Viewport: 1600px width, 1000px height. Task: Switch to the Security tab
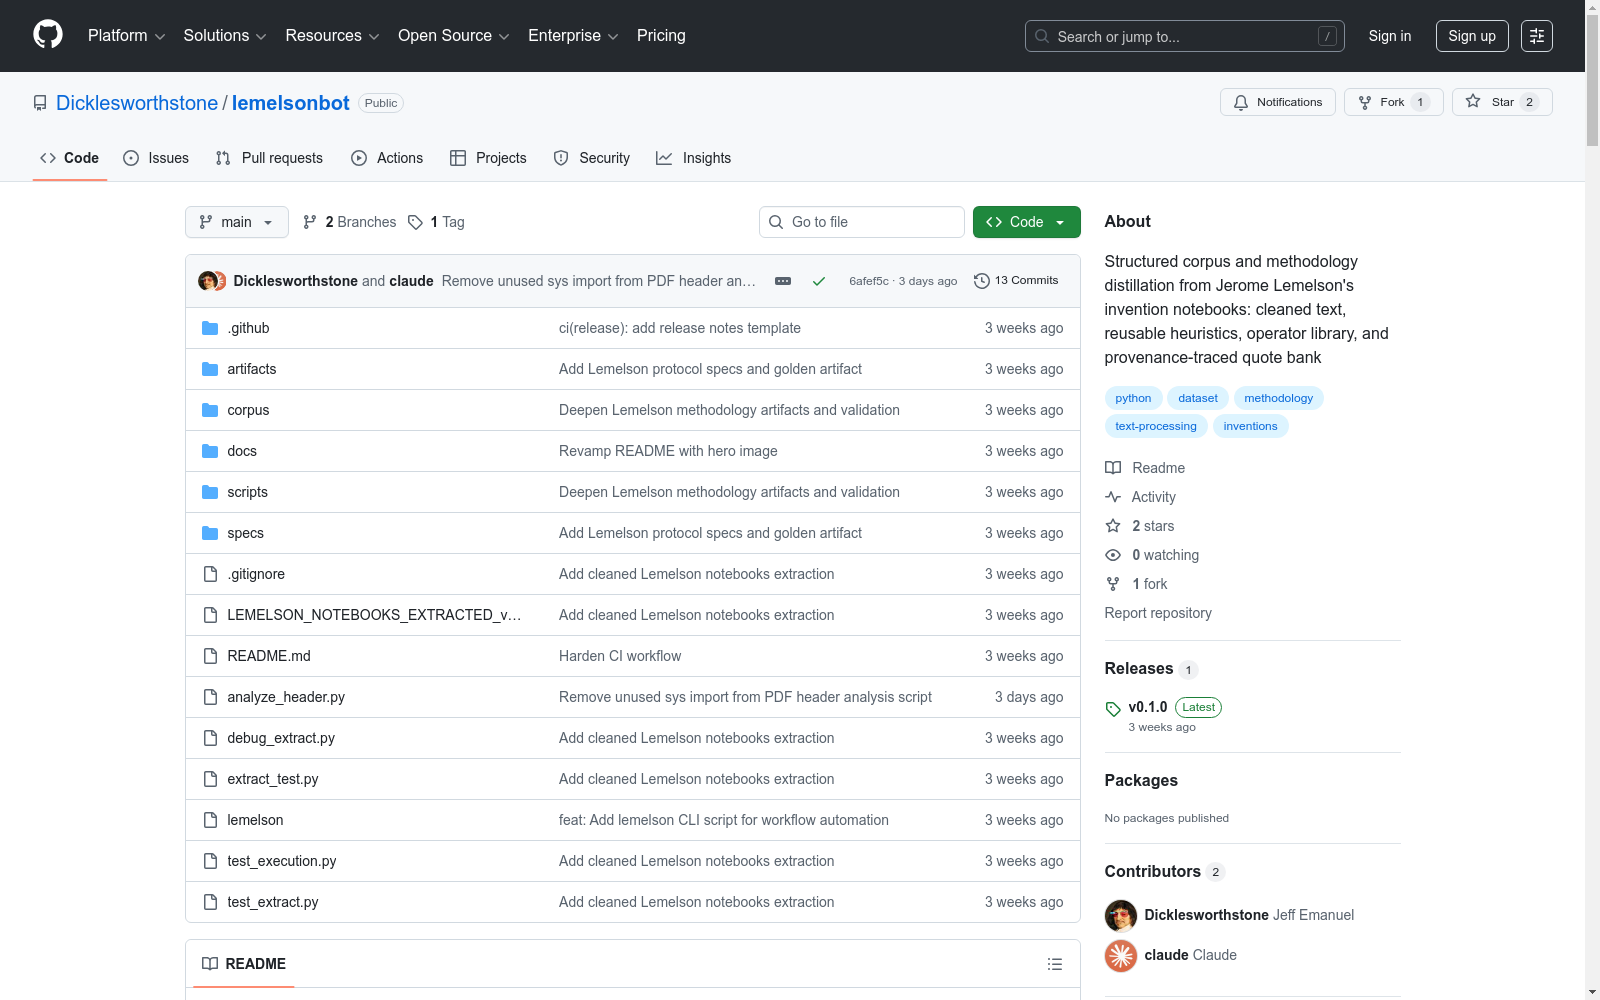[592, 158]
